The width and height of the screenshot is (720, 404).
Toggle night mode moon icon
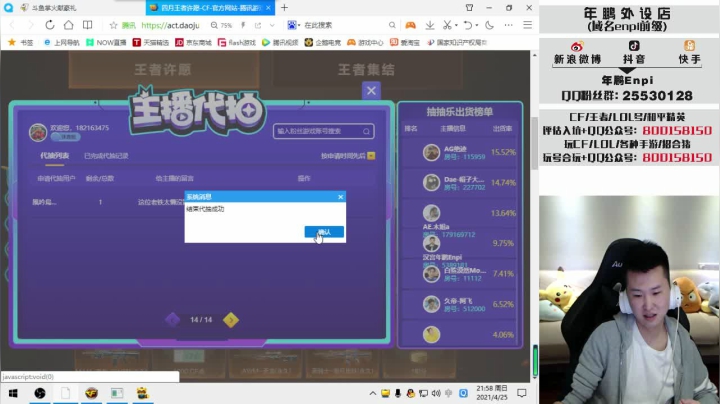tap(489, 25)
